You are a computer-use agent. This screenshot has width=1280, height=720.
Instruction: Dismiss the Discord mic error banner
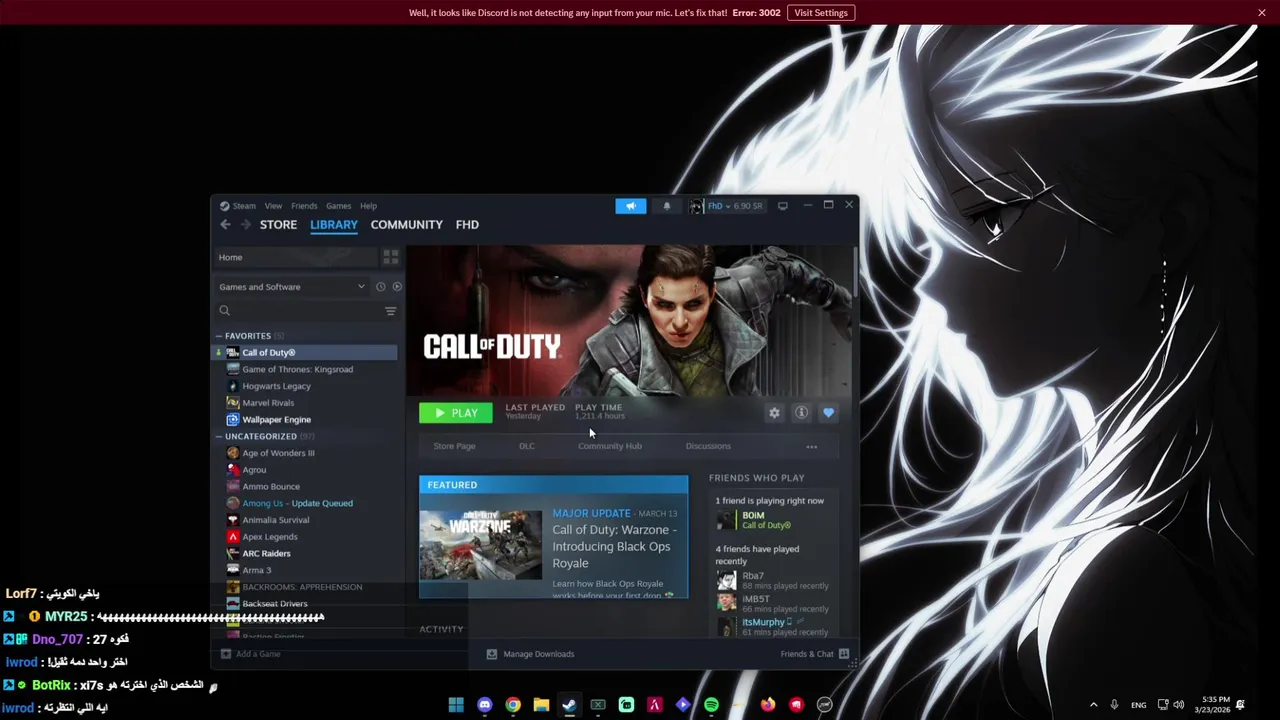click(1262, 13)
